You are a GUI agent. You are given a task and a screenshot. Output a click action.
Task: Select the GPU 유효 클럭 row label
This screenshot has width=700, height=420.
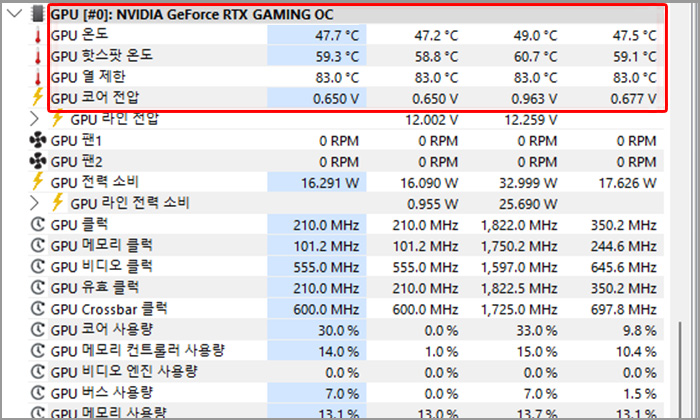pyautogui.click(x=95, y=287)
